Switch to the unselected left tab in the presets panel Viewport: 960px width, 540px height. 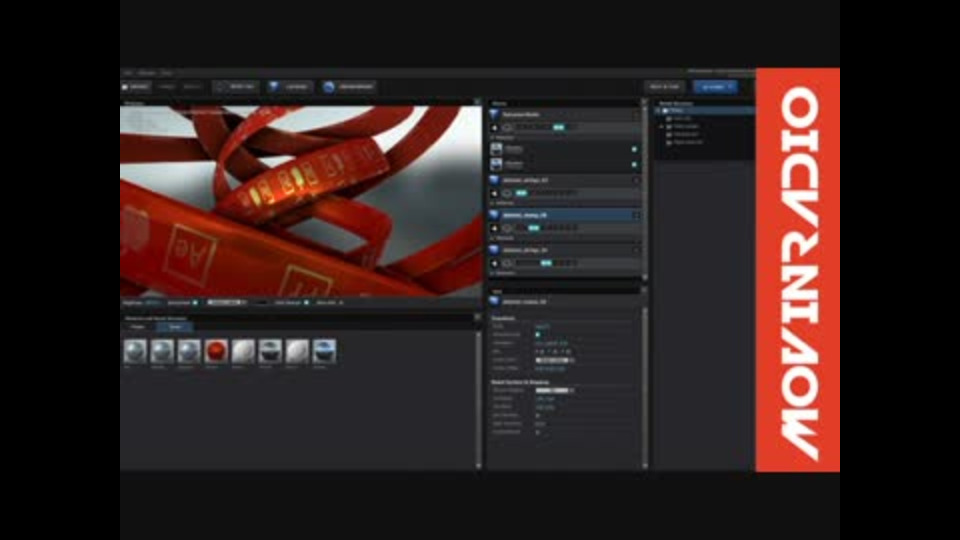(138, 327)
